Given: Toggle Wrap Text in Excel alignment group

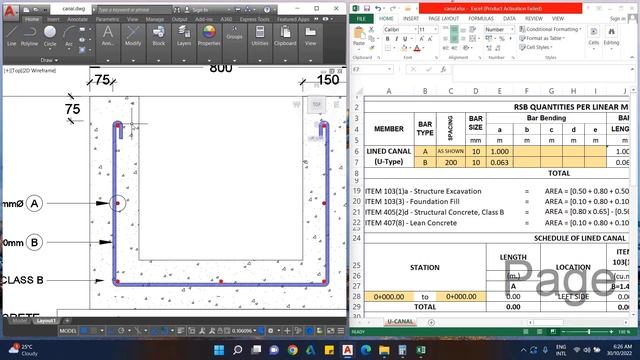Looking at the screenshot, I should pyautogui.click(x=473, y=29).
